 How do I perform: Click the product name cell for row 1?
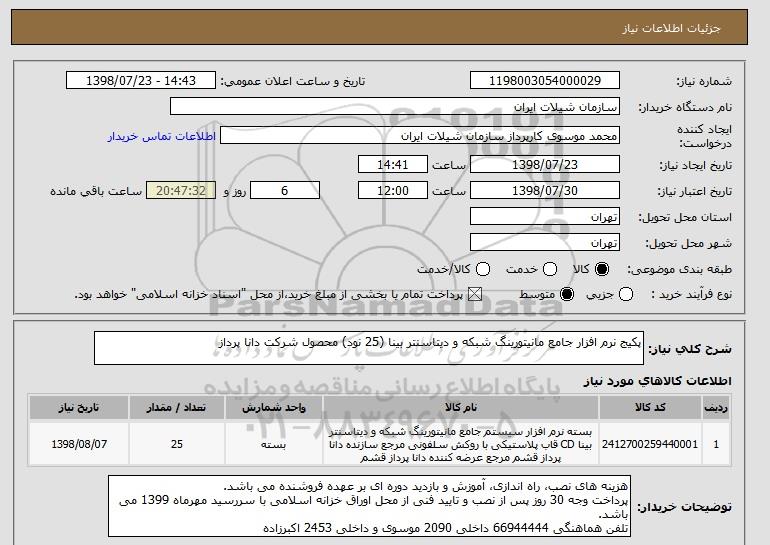(461, 444)
